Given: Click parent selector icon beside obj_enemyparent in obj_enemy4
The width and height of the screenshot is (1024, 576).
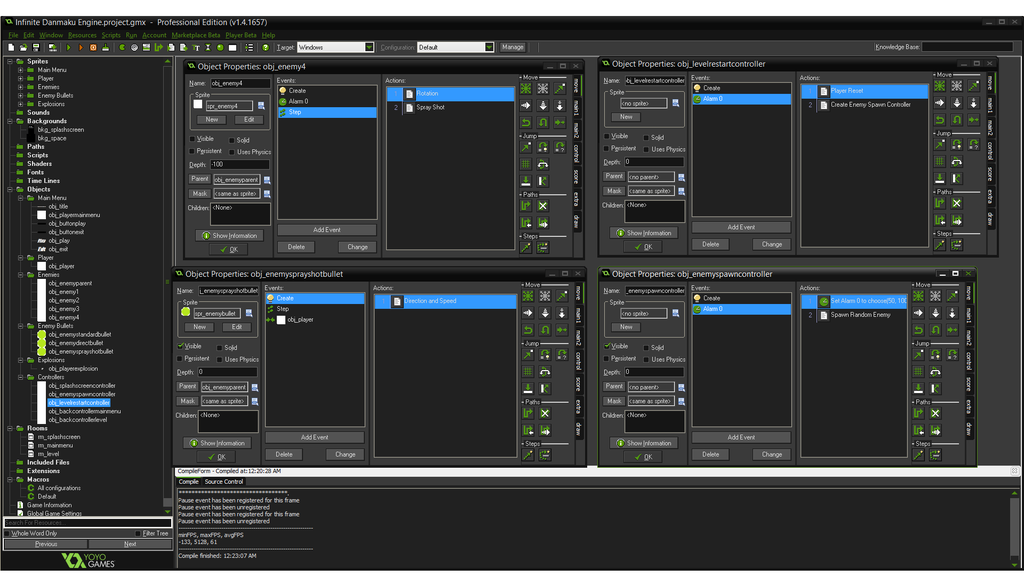Looking at the screenshot, I should point(268,179).
